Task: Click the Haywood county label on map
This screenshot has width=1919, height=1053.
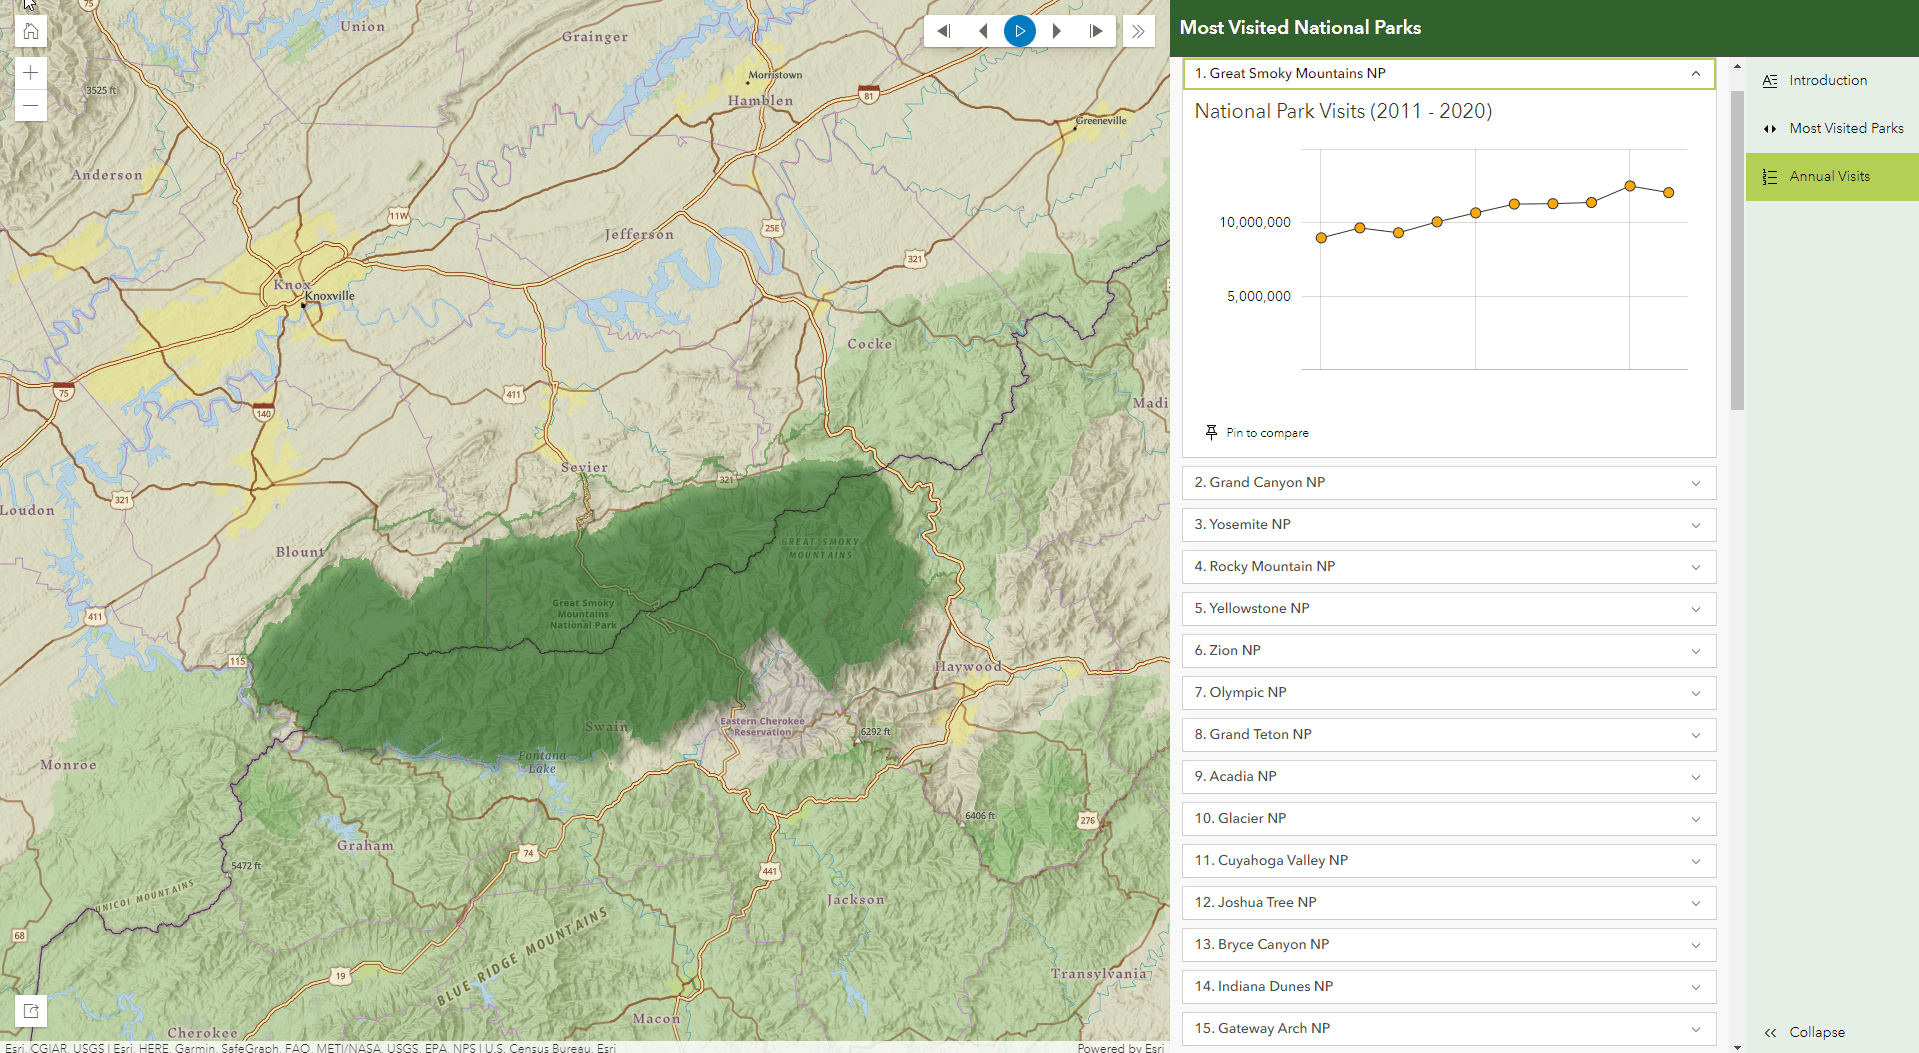Action: [x=968, y=666]
